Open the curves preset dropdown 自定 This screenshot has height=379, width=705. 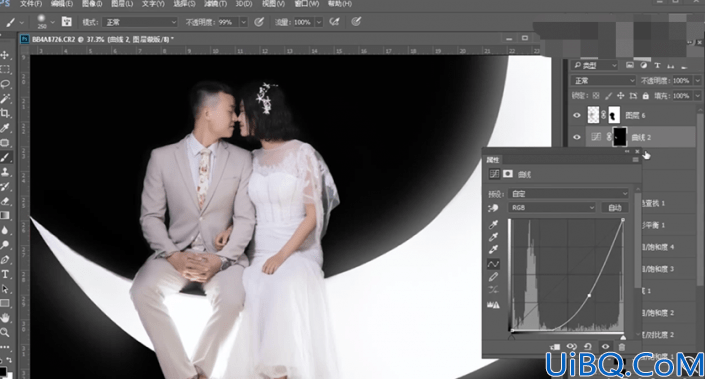pos(568,194)
